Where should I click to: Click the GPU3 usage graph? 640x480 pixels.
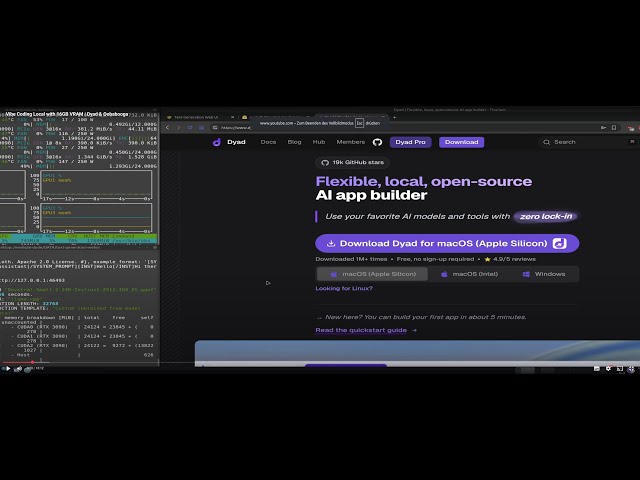pos(96,218)
